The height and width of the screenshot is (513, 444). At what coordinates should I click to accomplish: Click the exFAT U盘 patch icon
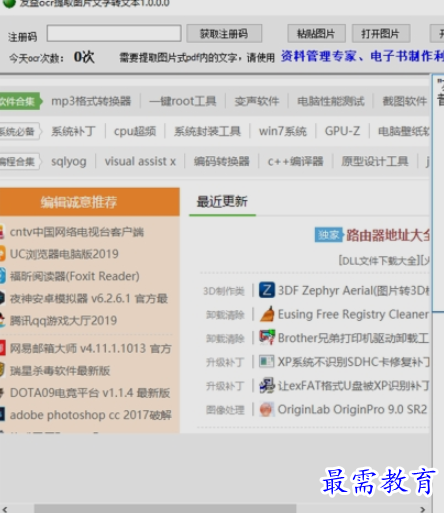coord(267,385)
